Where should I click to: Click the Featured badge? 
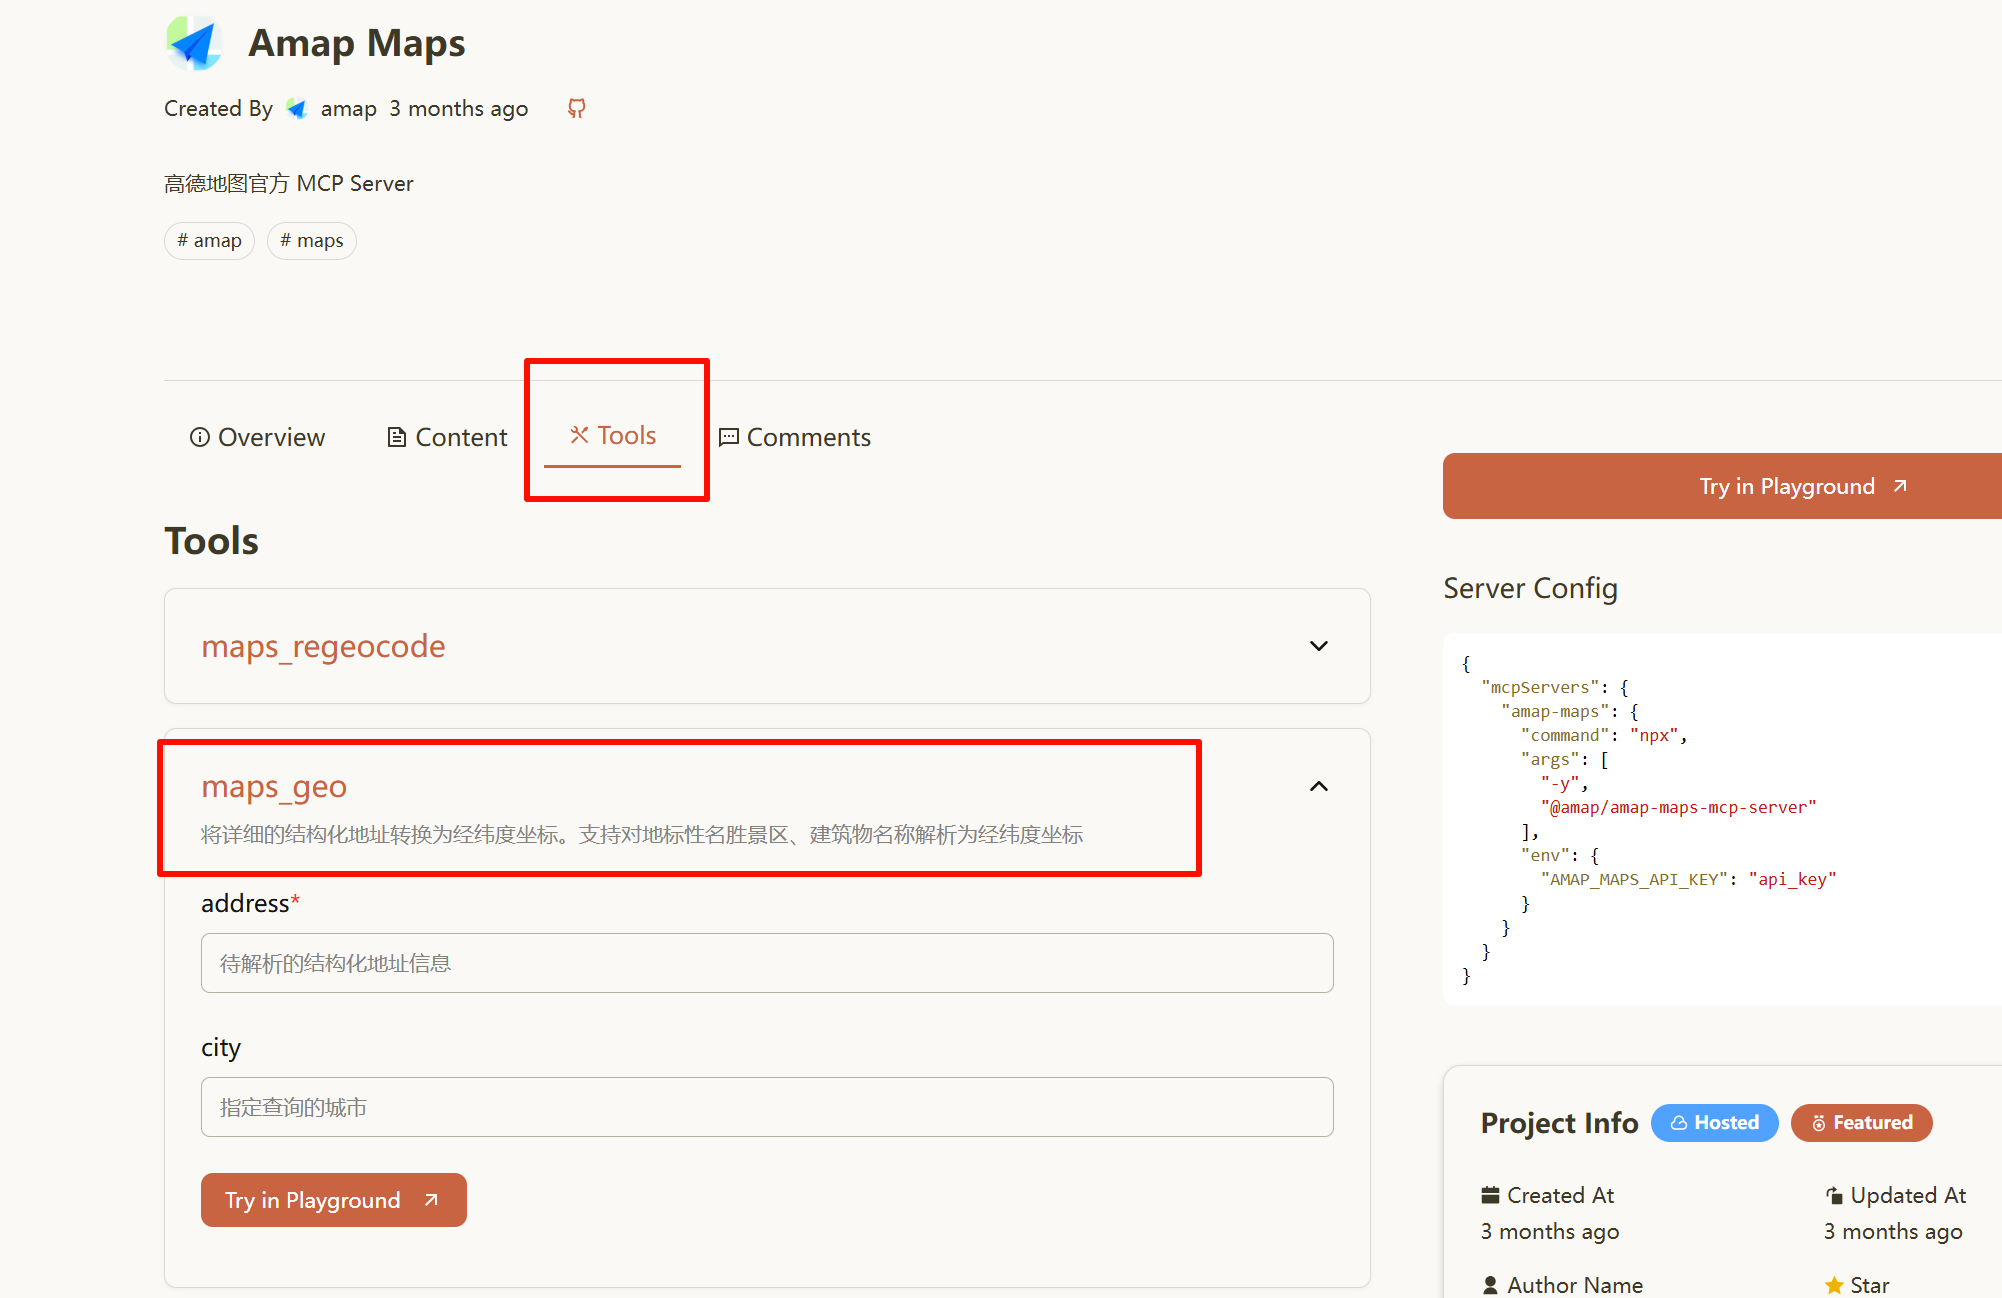(x=1862, y=1123)
